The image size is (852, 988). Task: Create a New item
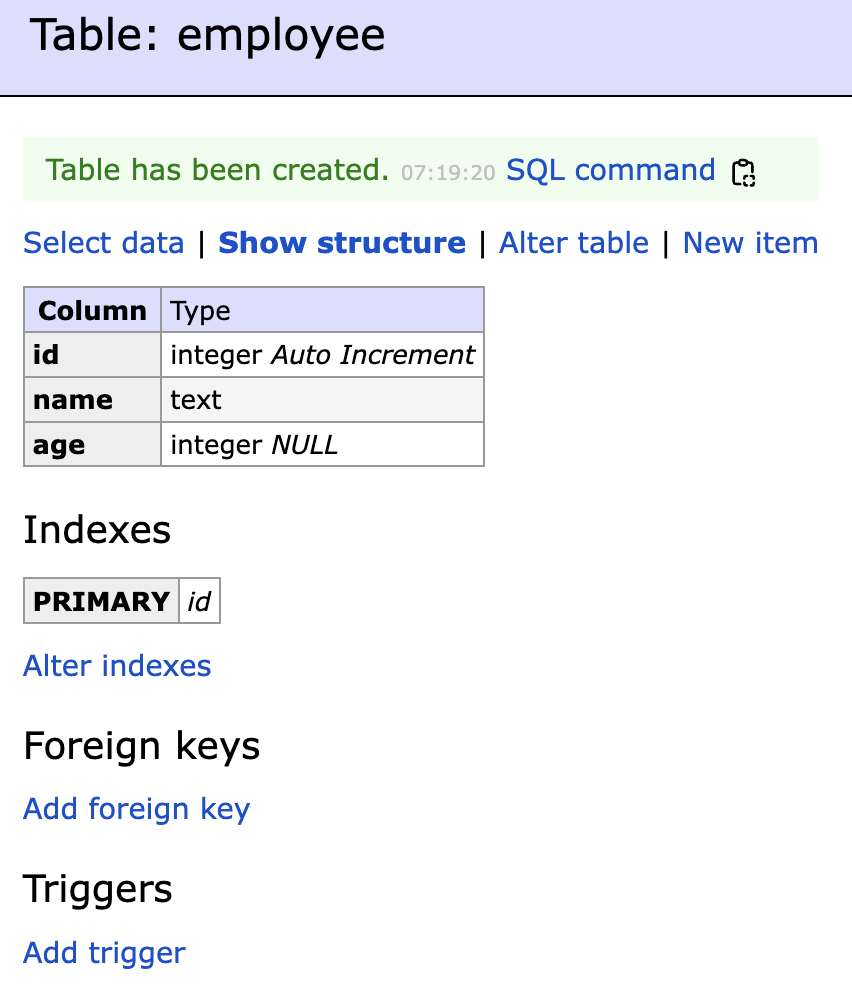click(750, 243)
